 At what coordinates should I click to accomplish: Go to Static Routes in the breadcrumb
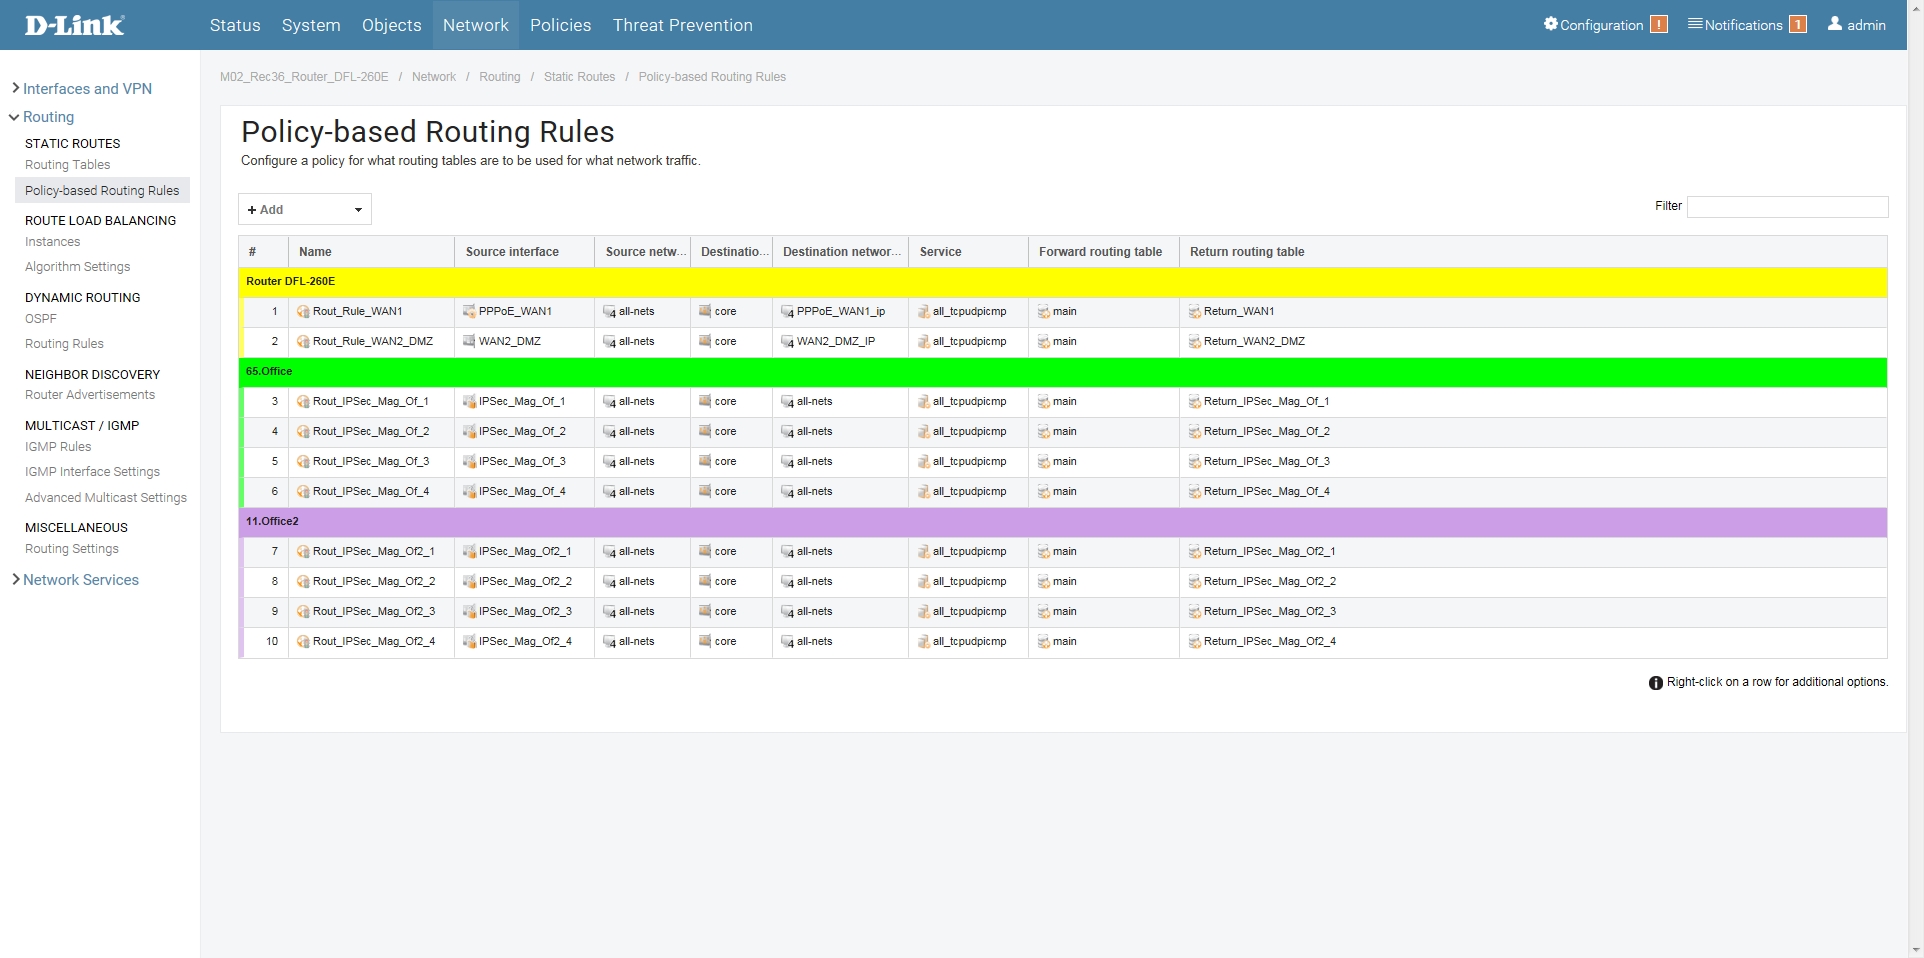(579, 77)
